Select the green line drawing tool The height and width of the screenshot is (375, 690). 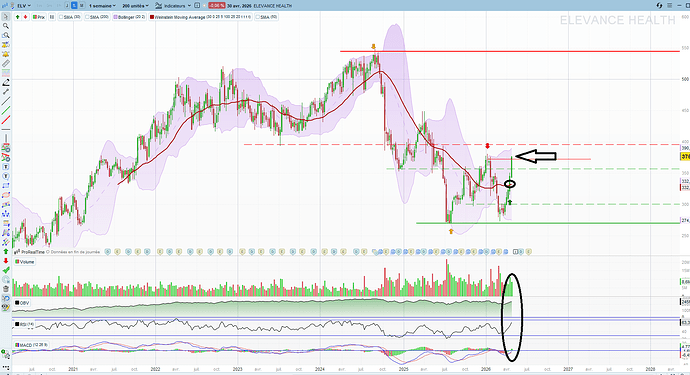pos(6,110)
